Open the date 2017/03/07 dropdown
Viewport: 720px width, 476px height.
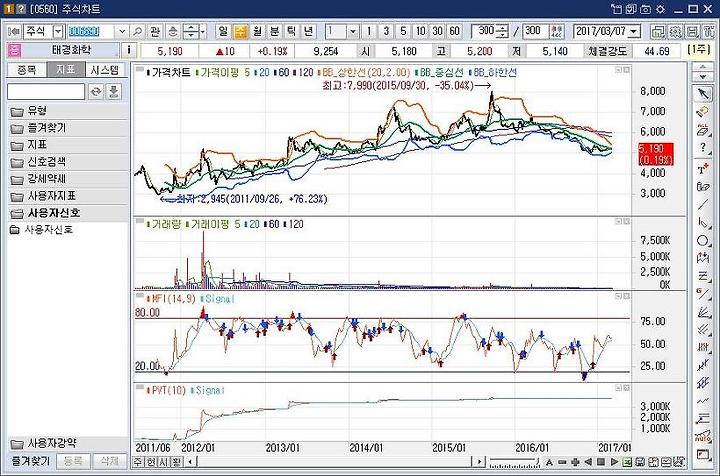634,32
